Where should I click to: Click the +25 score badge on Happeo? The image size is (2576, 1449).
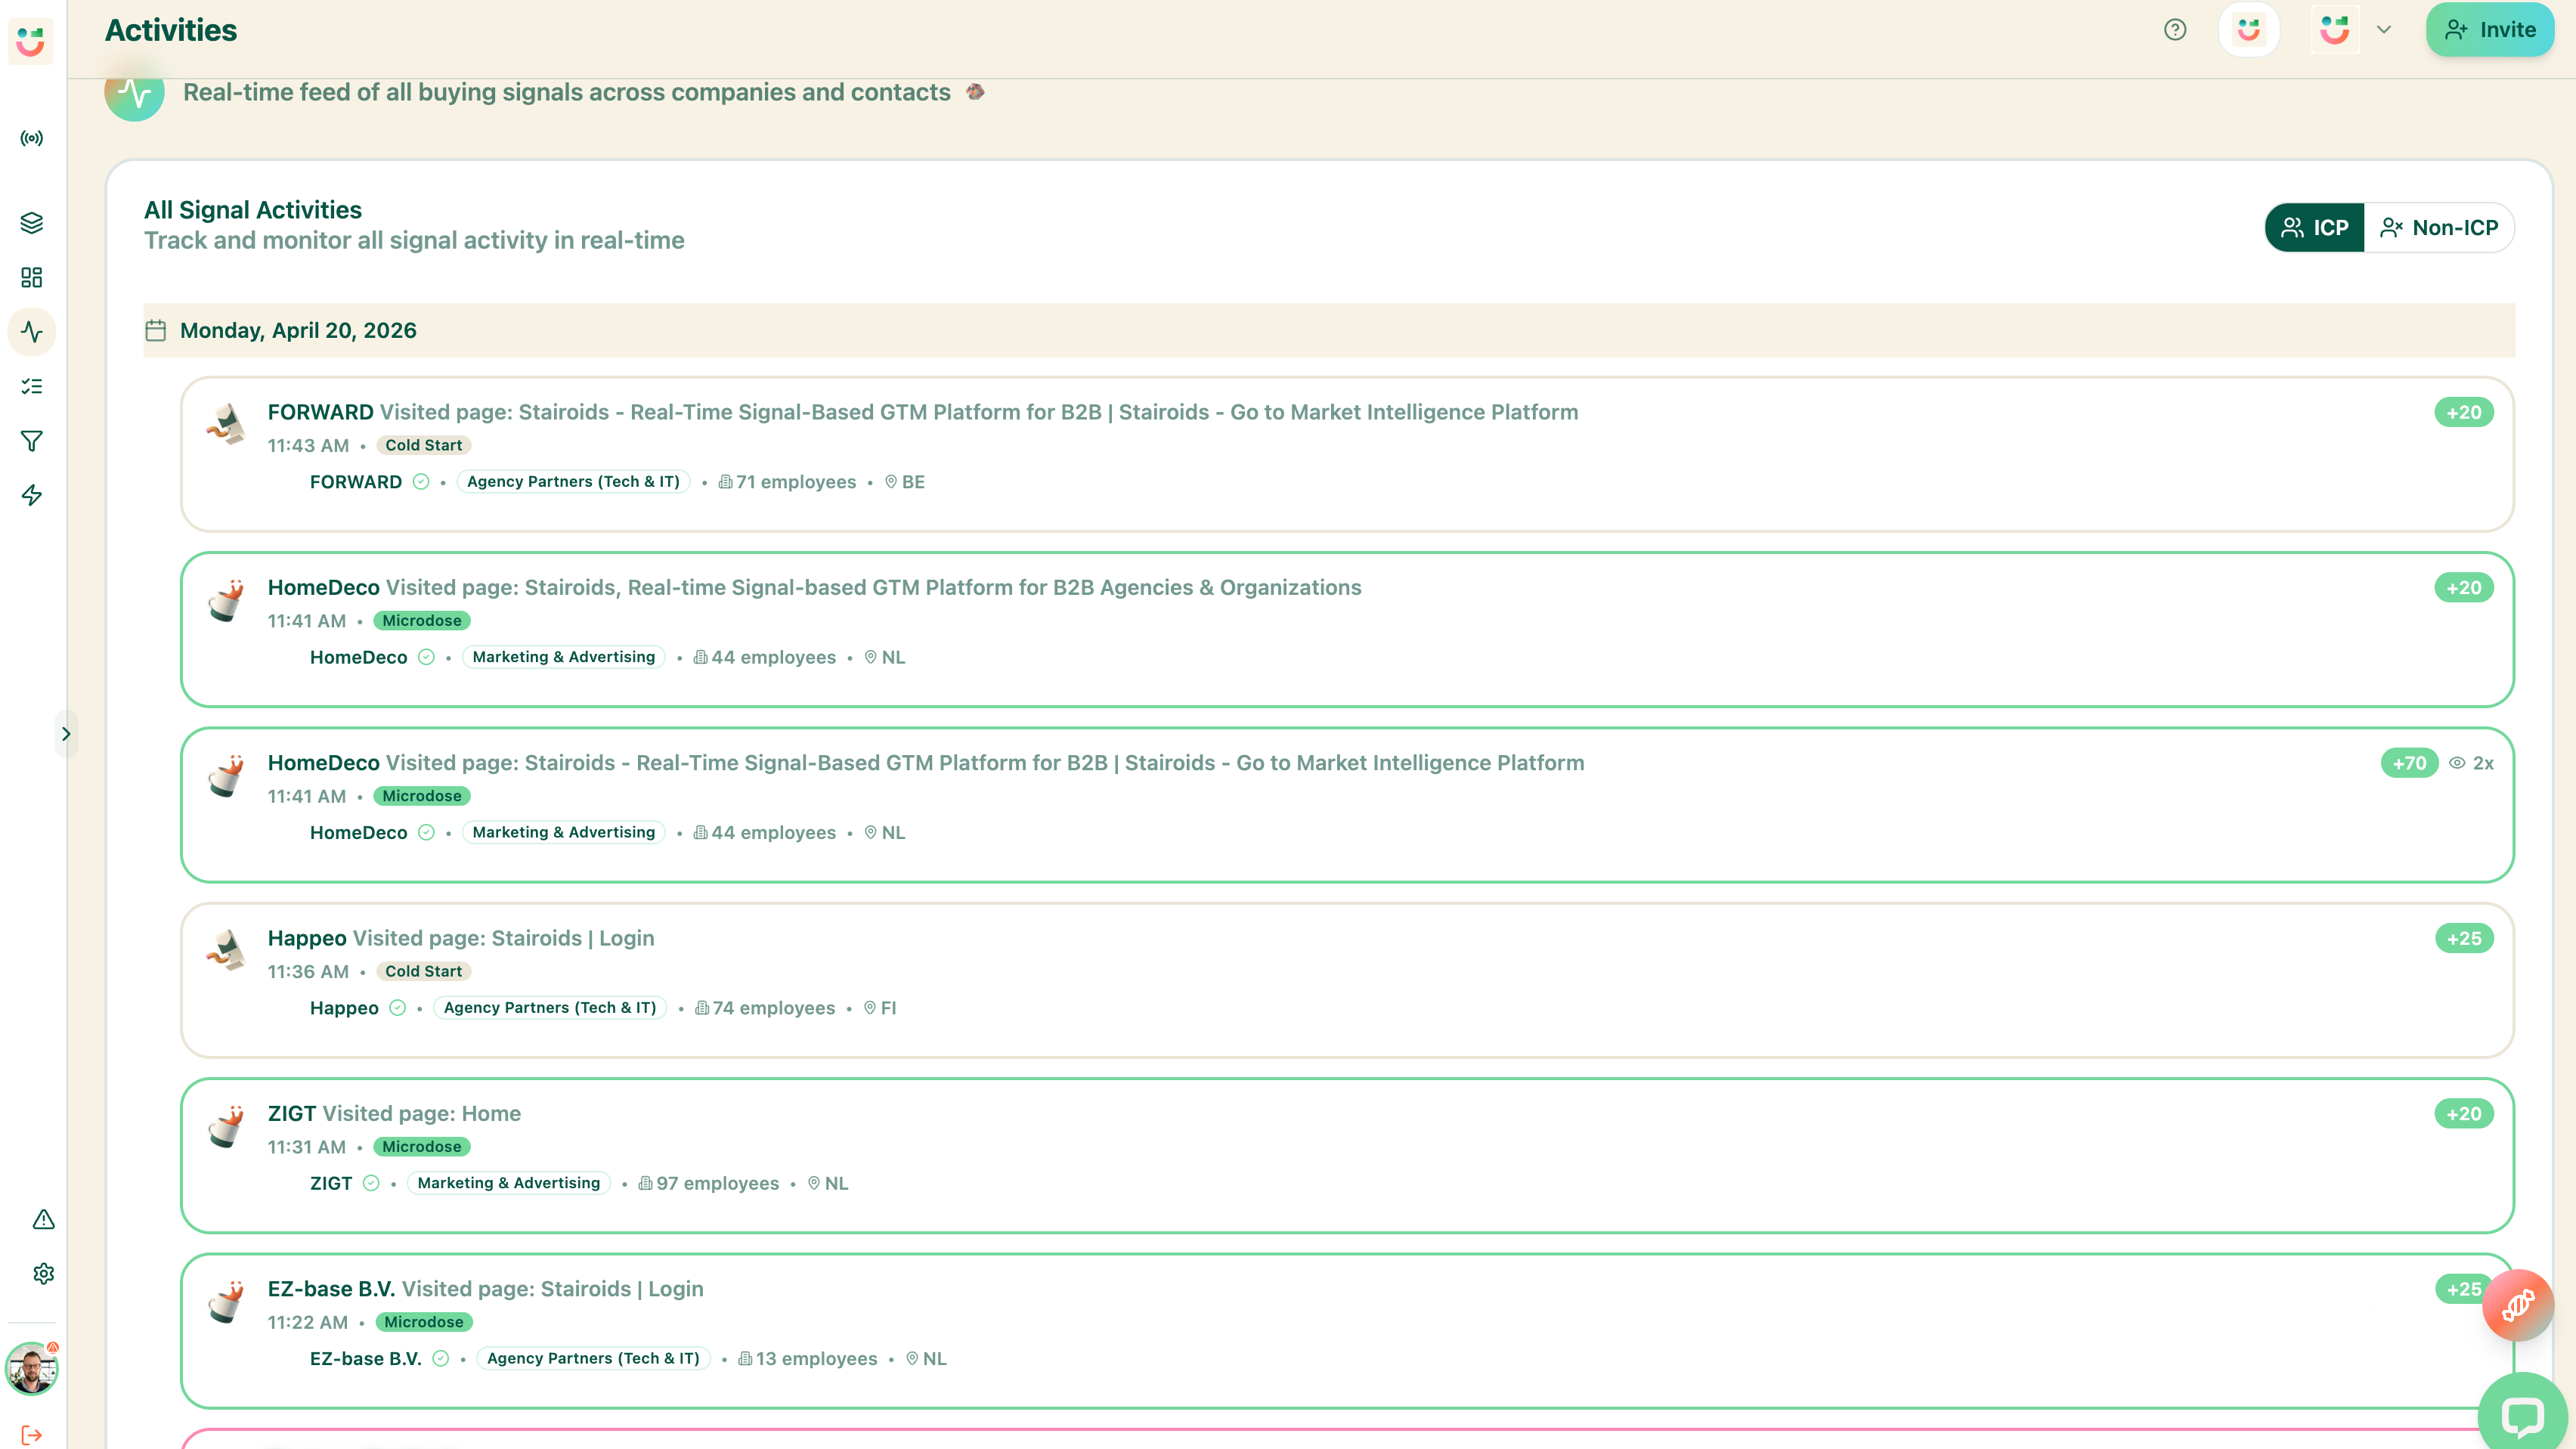(2464, 938)
